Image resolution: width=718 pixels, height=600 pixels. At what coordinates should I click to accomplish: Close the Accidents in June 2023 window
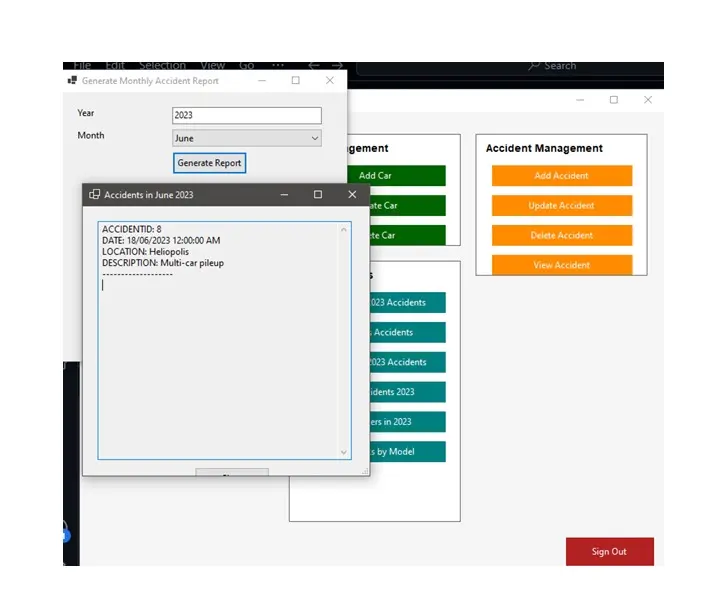point(352,195)
